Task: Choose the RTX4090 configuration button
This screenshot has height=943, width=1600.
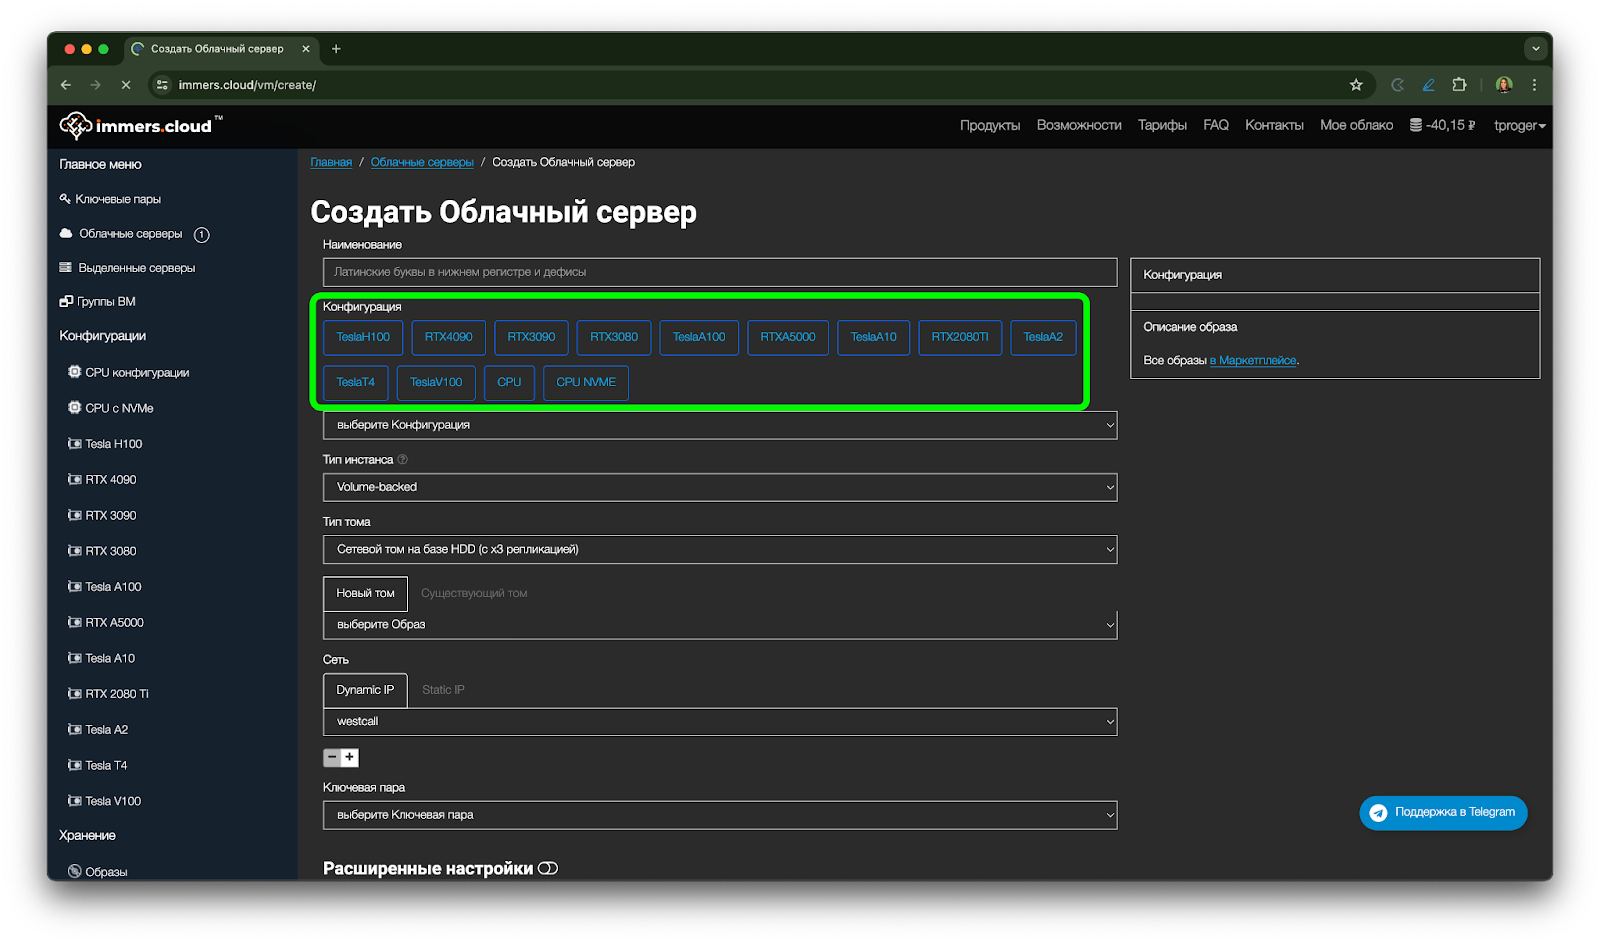Action: pyautogui.click(x=448, y=337)
